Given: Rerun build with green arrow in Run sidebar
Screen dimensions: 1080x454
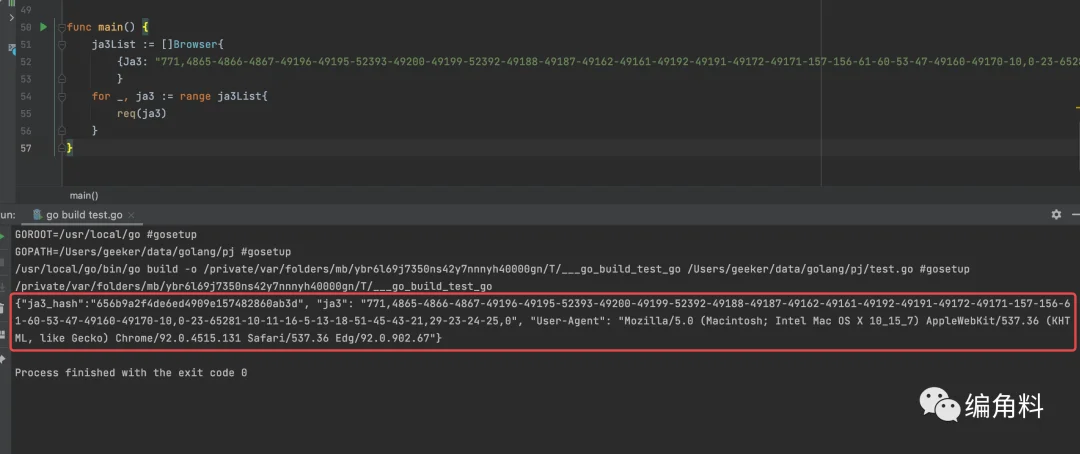Looking at the screenshot, I should click(x=1, y=234).
